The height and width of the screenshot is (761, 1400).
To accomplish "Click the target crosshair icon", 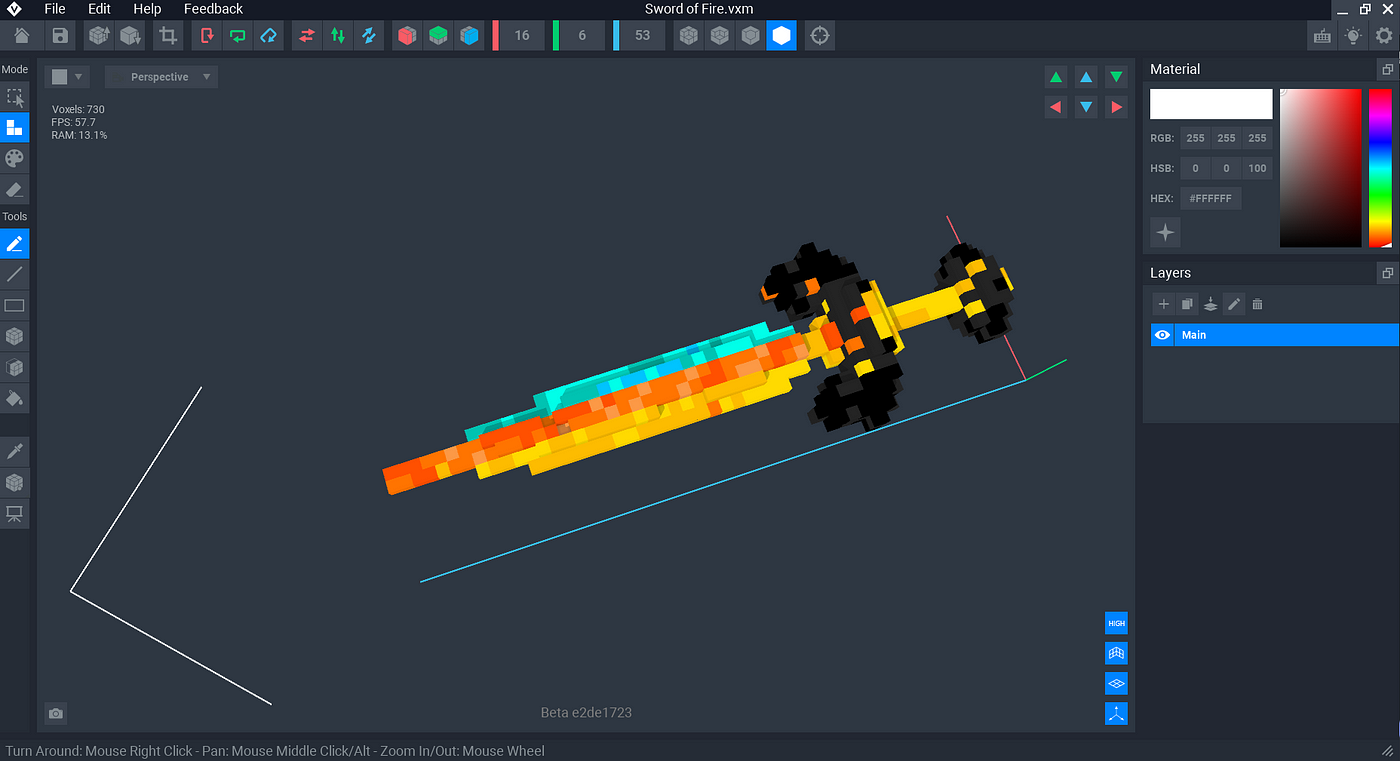I will 820,36.
